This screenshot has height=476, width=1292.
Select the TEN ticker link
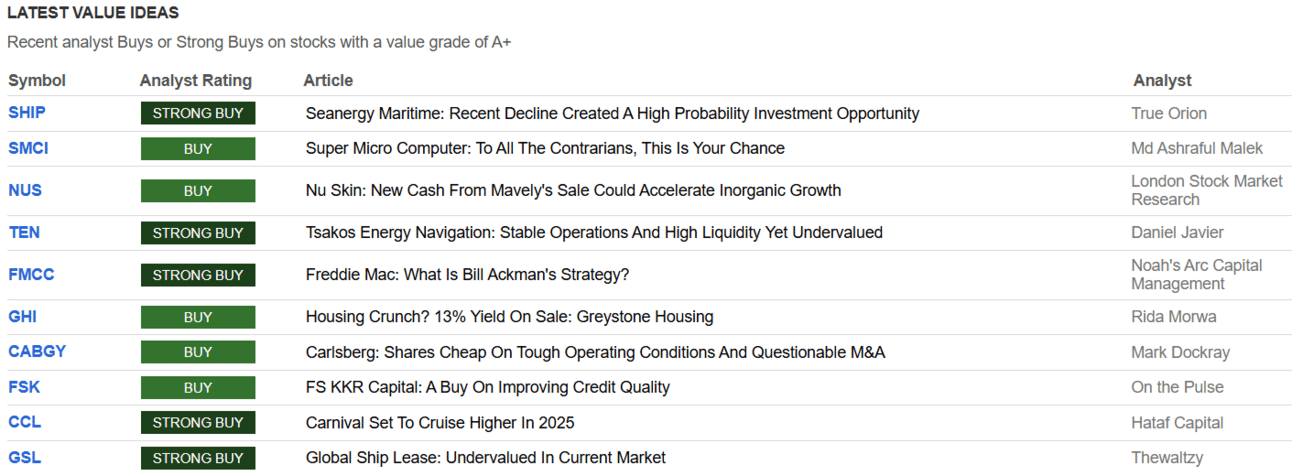(x=24, y=232)
